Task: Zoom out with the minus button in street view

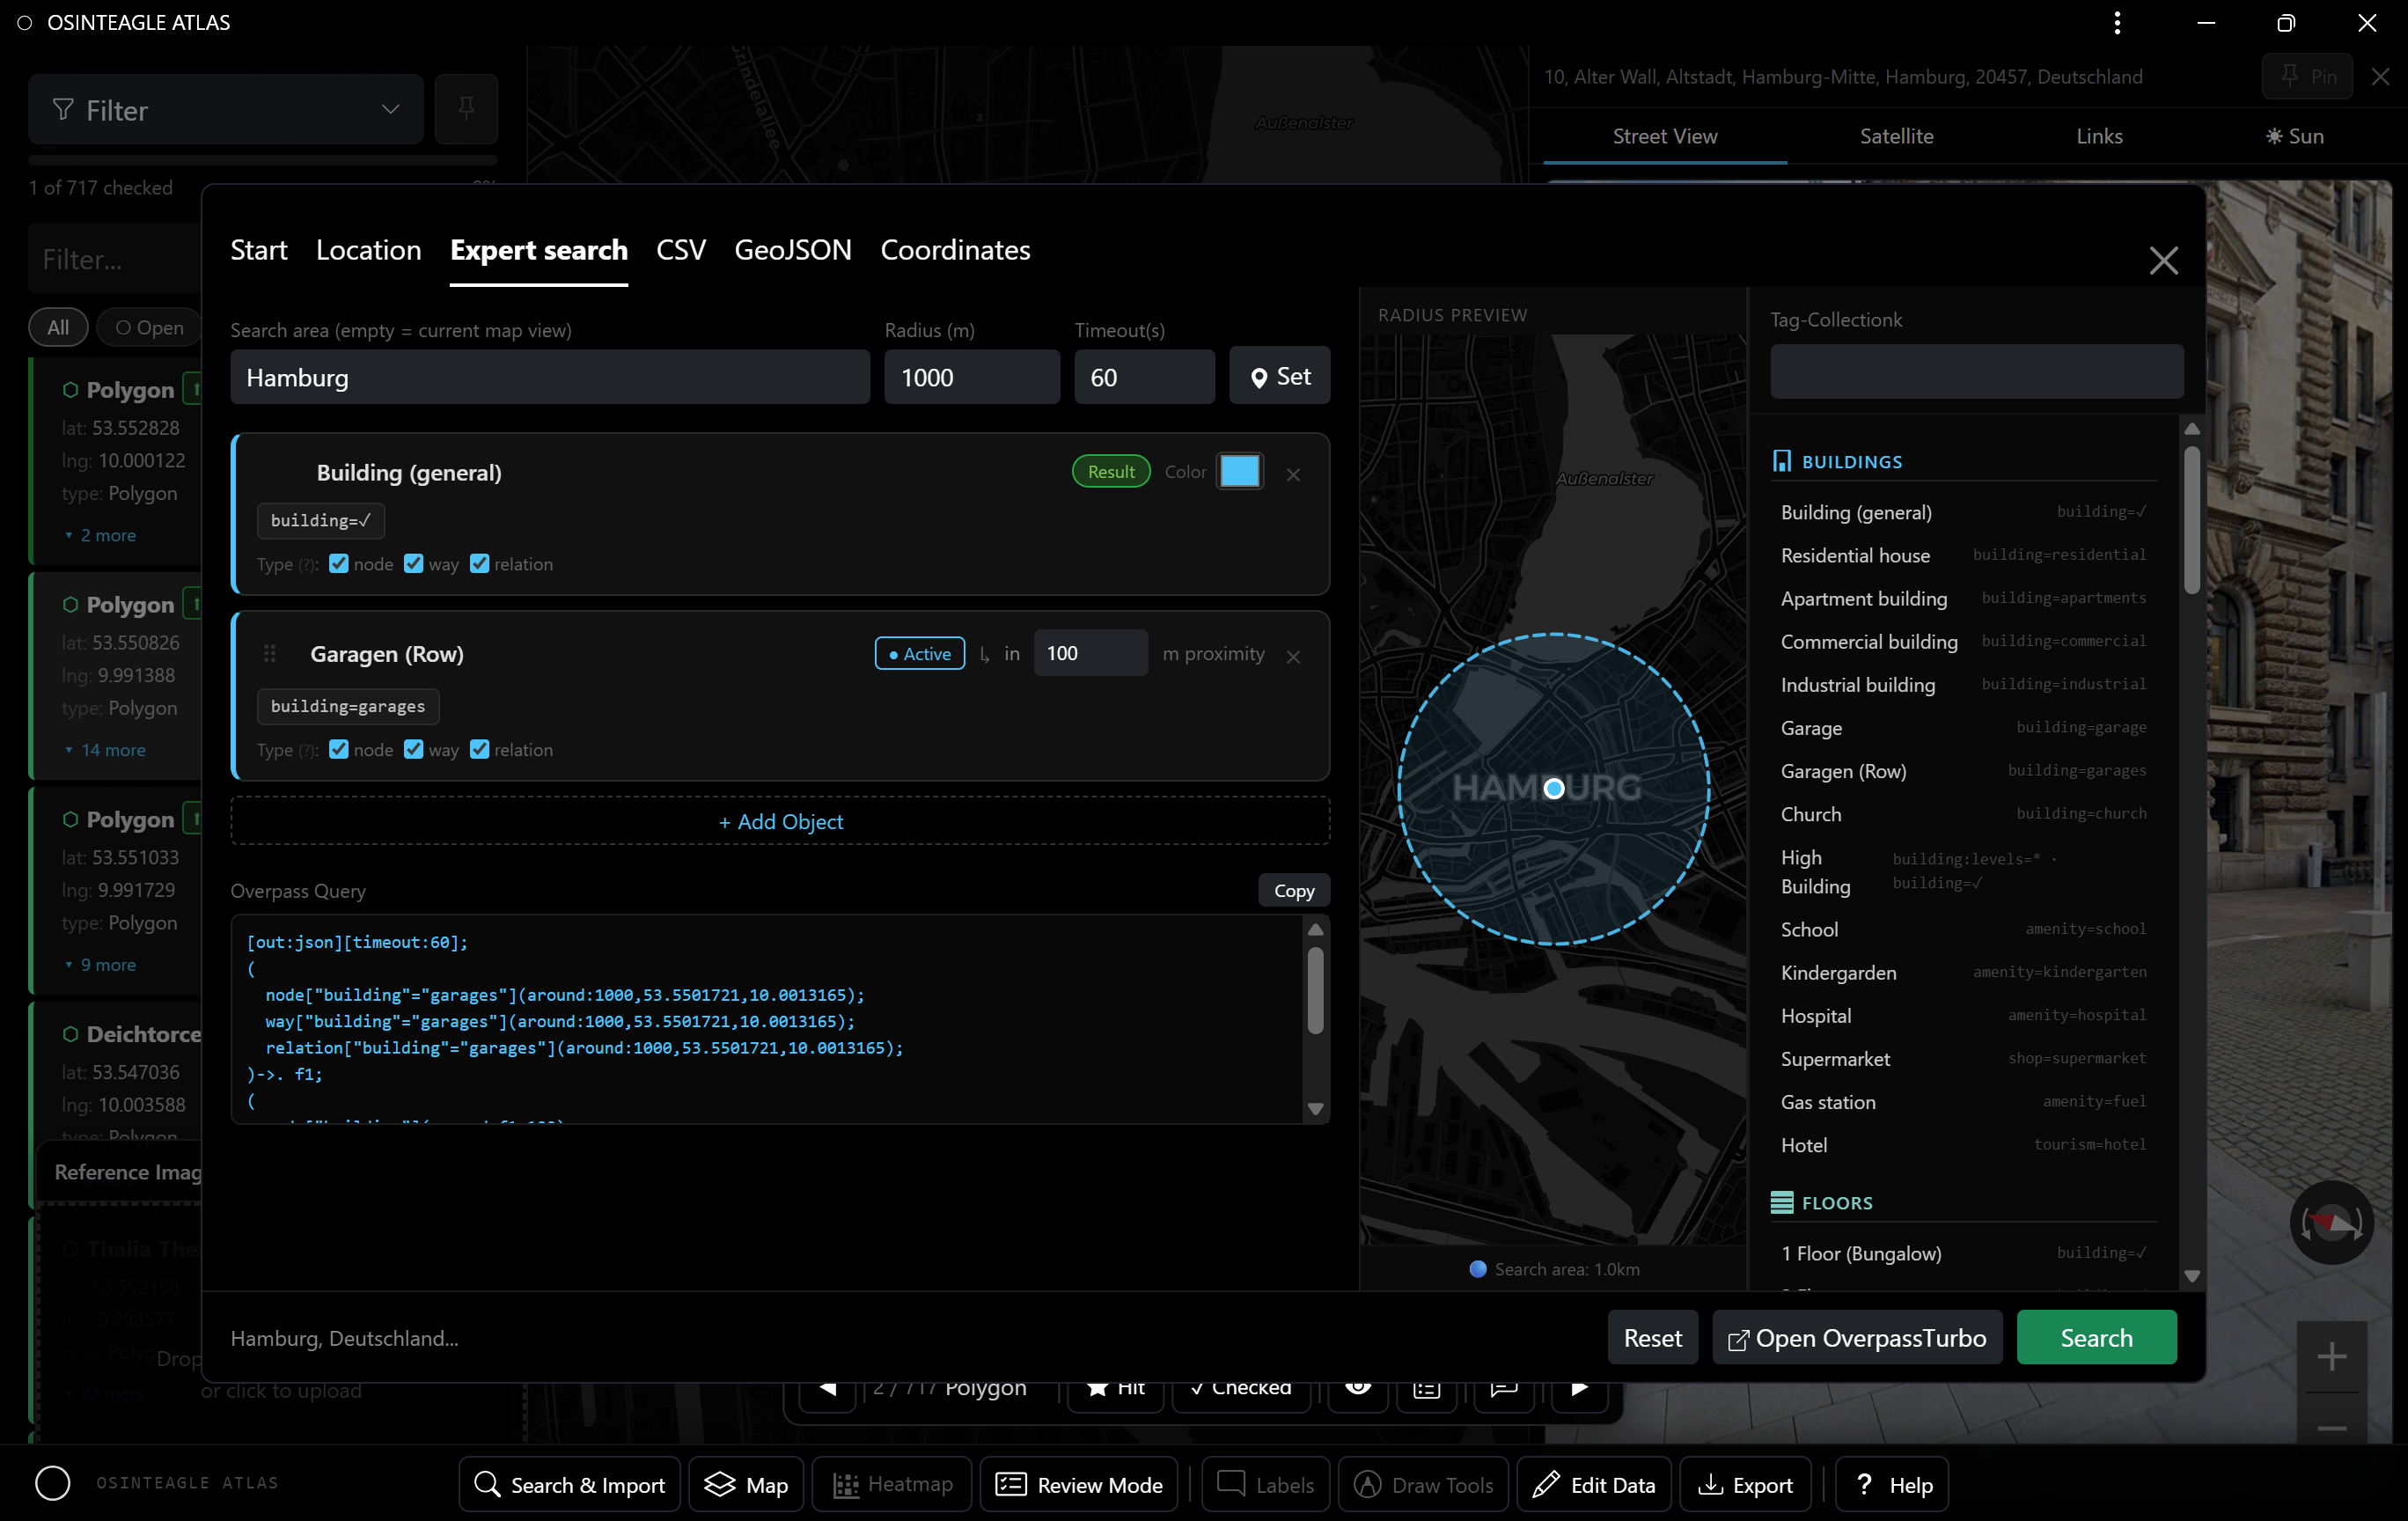Action: point(2331,1428)
